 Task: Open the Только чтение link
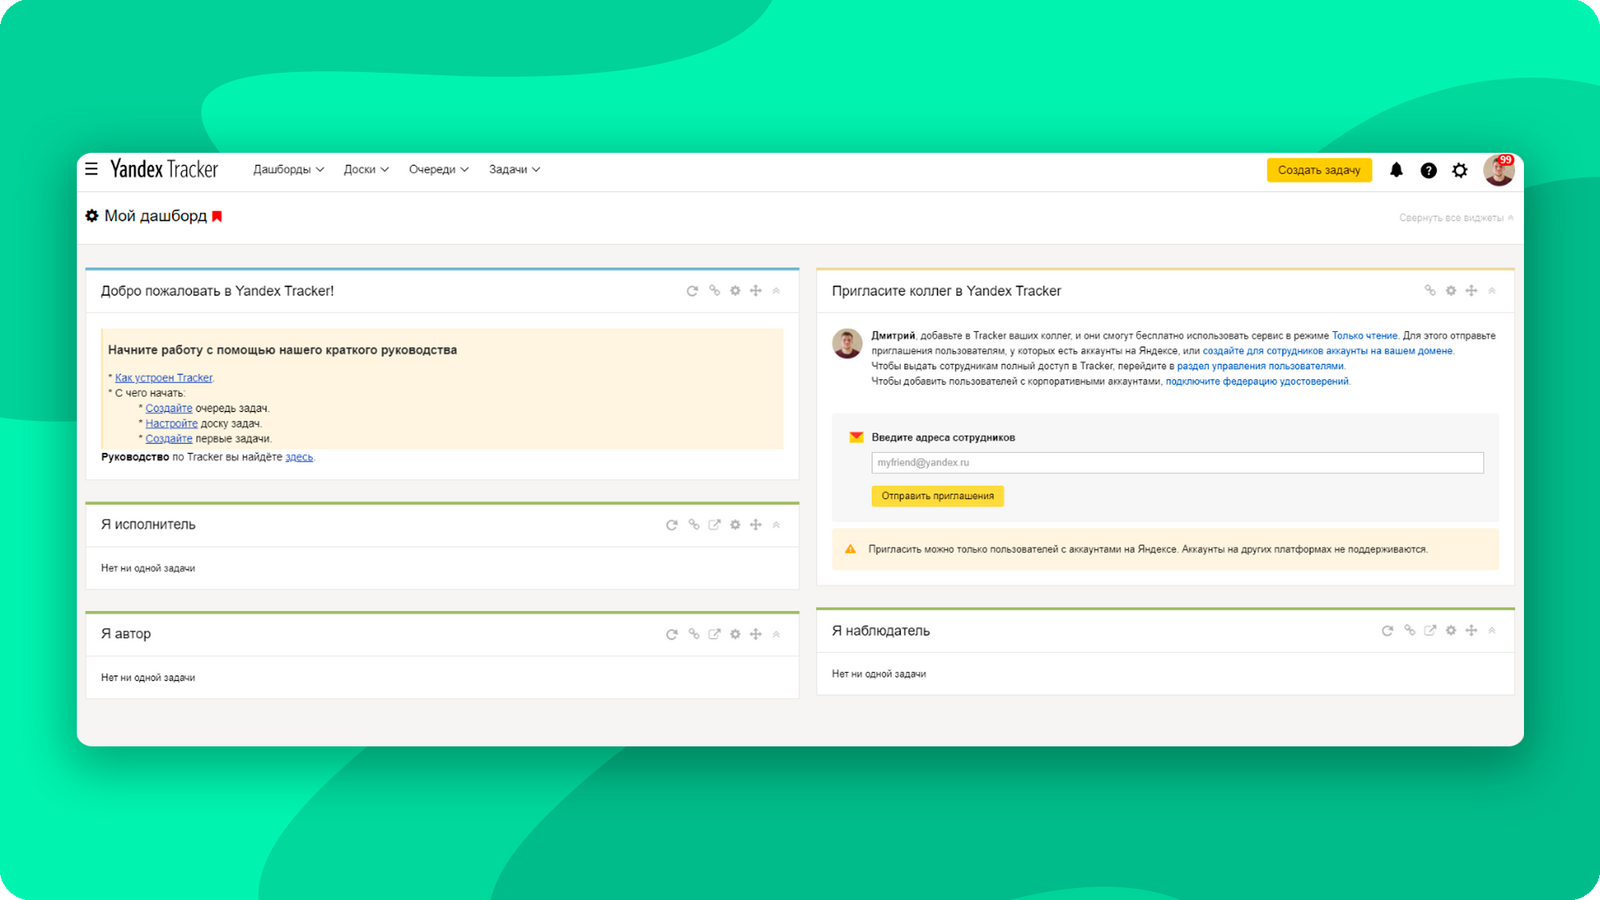click(x=1364, y=336)
